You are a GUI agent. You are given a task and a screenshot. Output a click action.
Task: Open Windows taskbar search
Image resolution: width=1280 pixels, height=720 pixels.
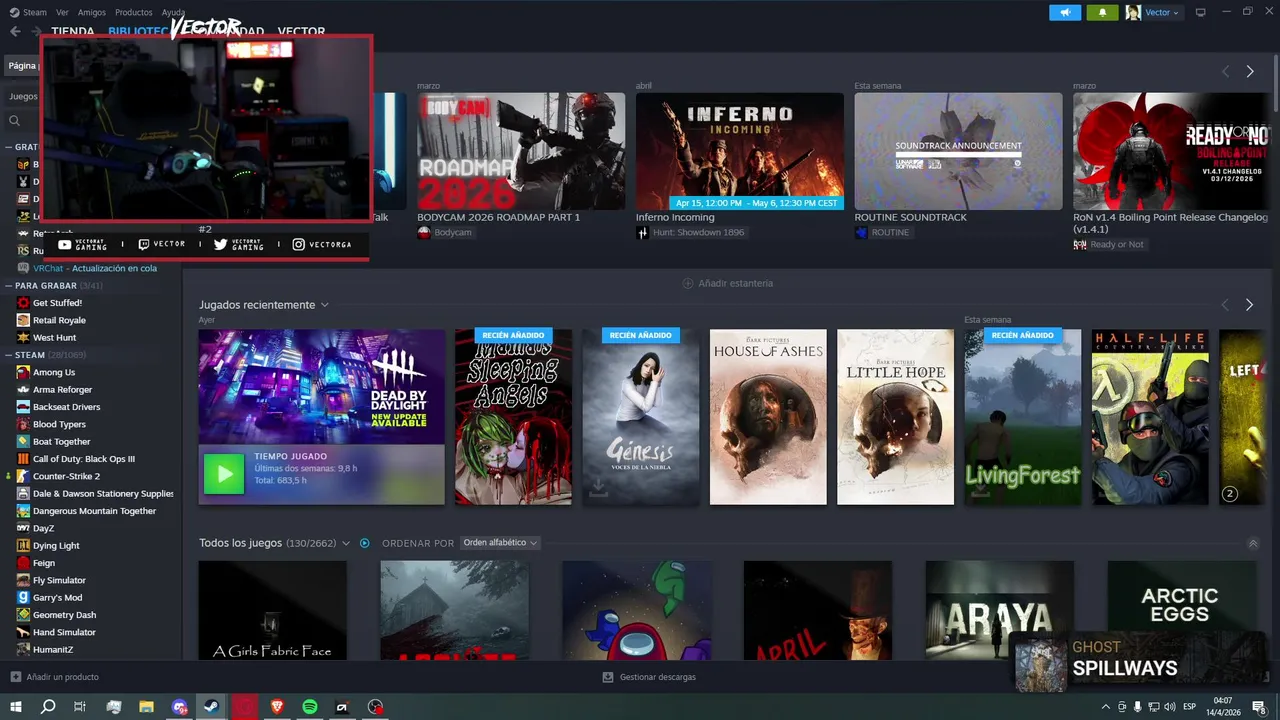[47, 707]
